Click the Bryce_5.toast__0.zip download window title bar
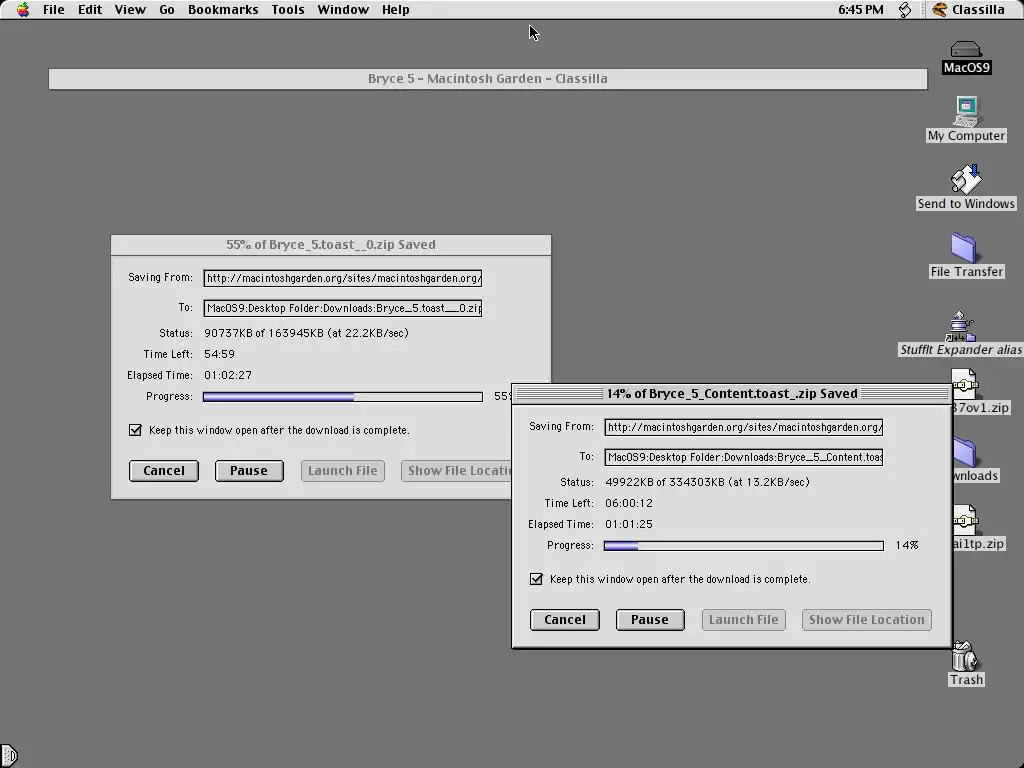The height and width of the screenshot is (768, 1024). [331, 245]
